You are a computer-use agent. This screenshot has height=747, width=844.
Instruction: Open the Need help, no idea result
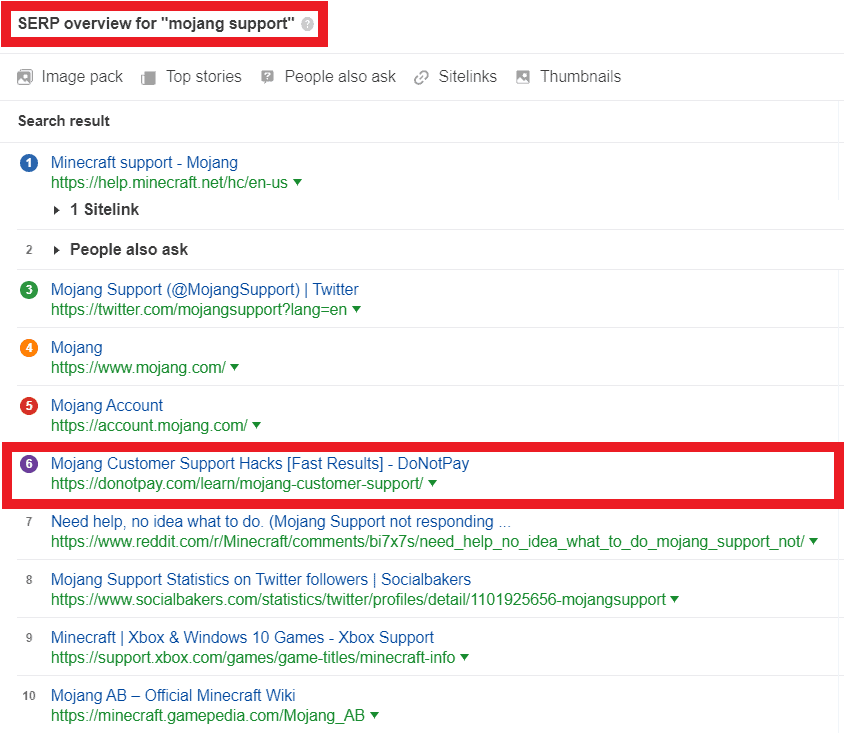(x=281, y=522)
